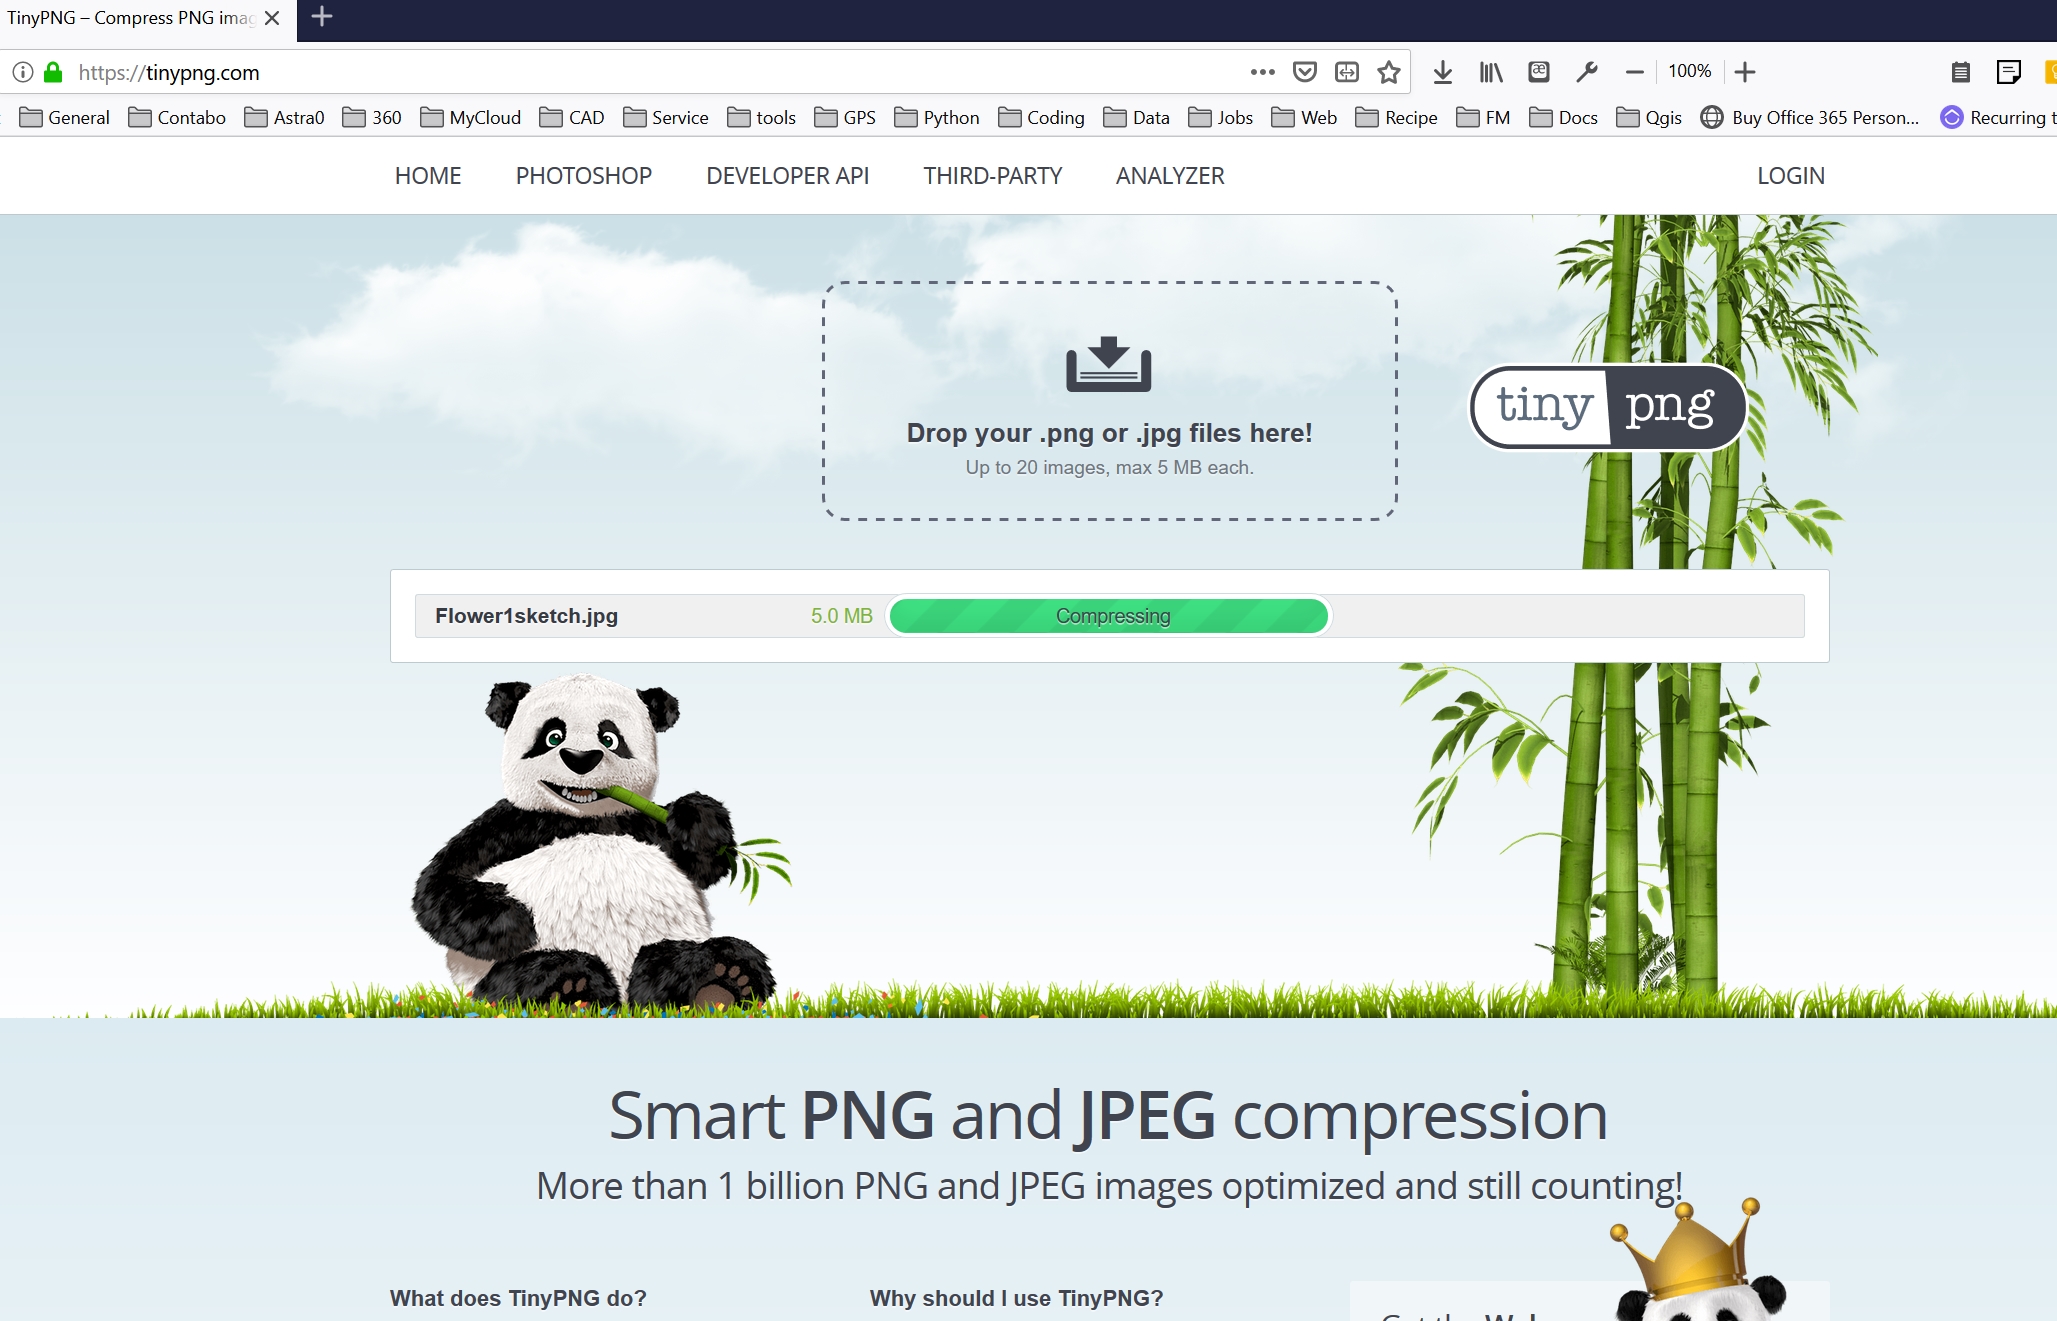Go to the ANALYZER page
The image size is (2057, 1321).
pos(1170,176)
